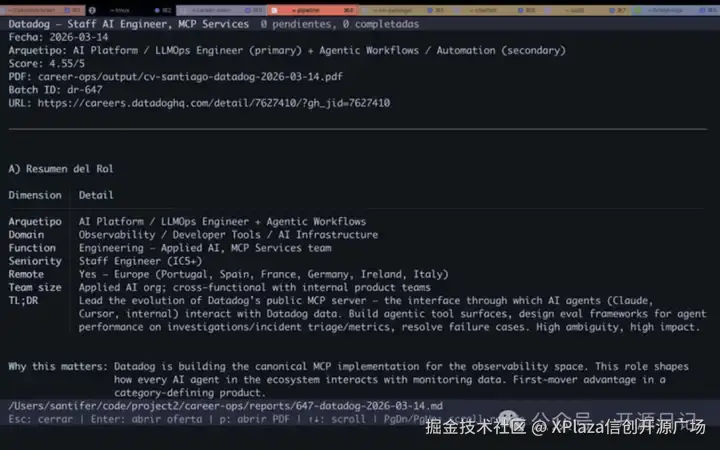Select the top 'Arquetipo: AI Platform' header line
The width and height of the screenshot is (720, 450).
tap(287, 51)
